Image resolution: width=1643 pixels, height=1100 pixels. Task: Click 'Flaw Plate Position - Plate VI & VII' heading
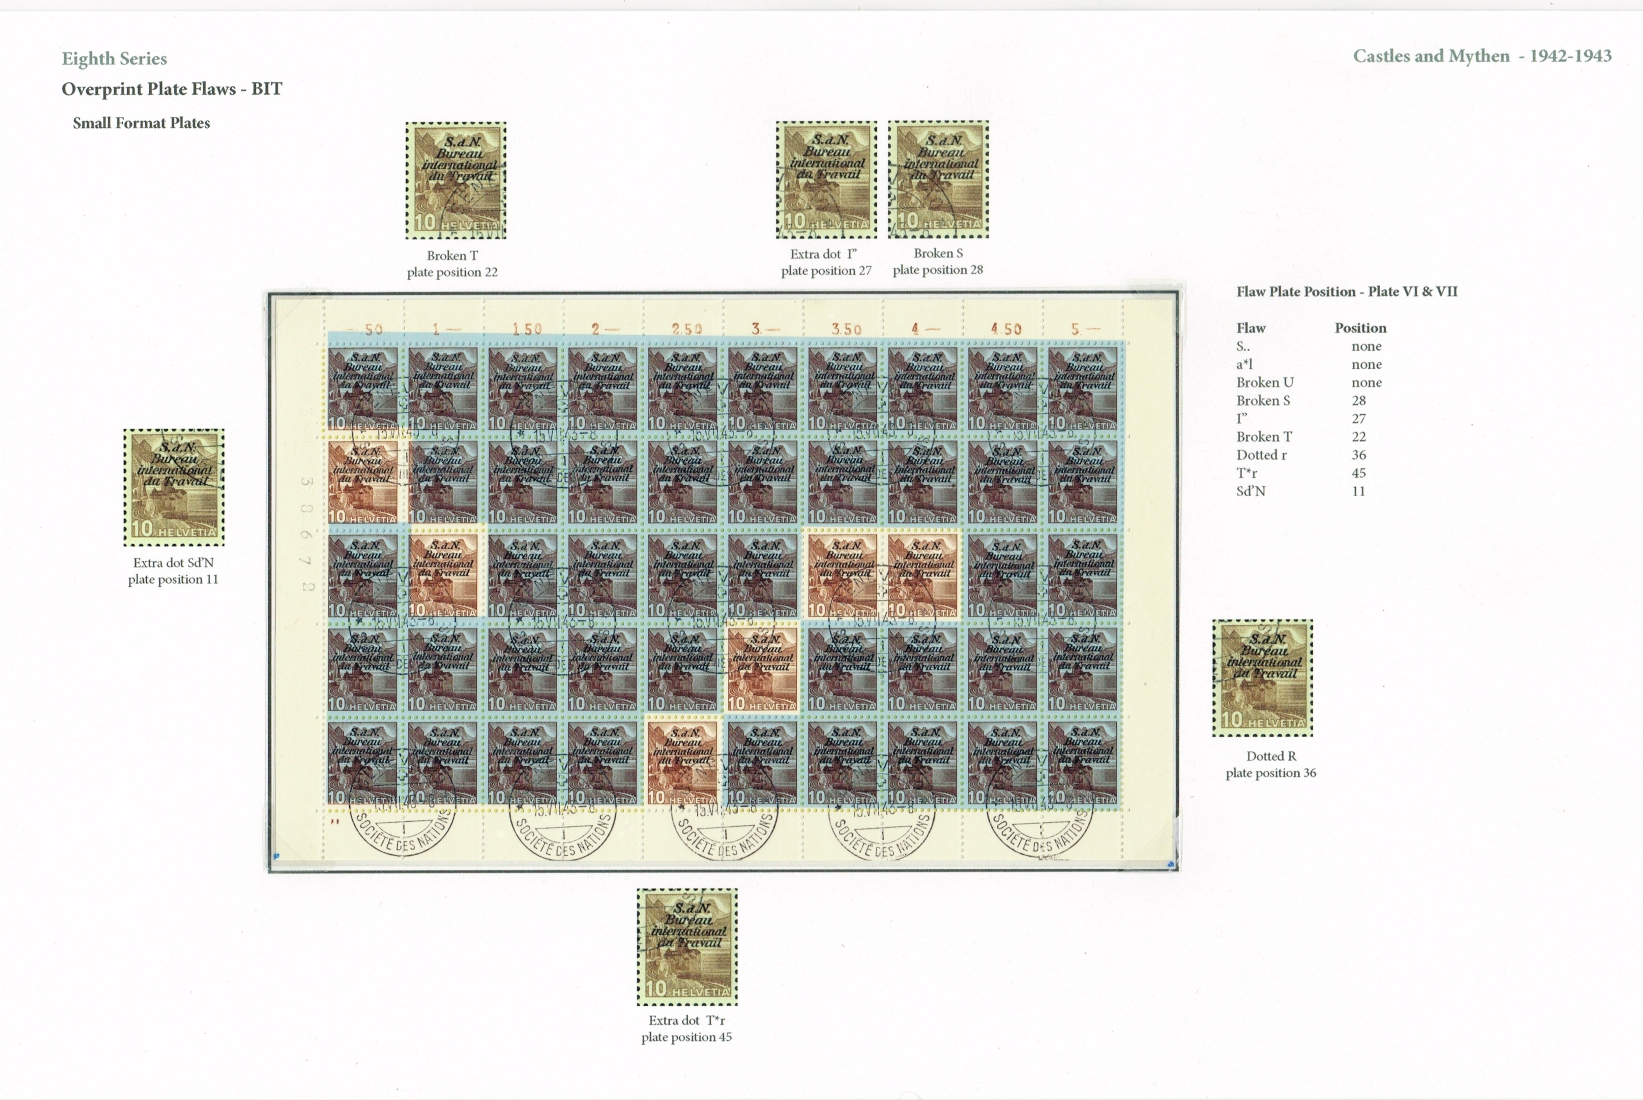coord(1346,292)
